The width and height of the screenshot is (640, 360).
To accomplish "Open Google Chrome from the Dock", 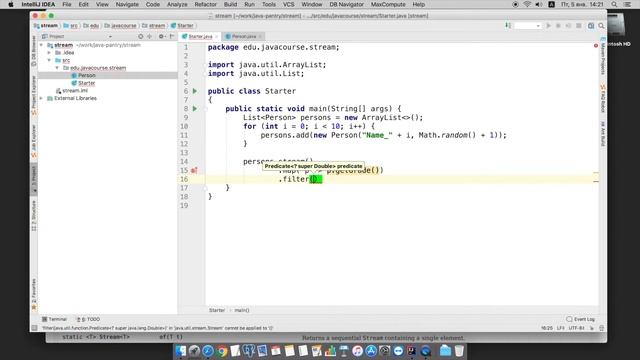I will pos(222,351).
